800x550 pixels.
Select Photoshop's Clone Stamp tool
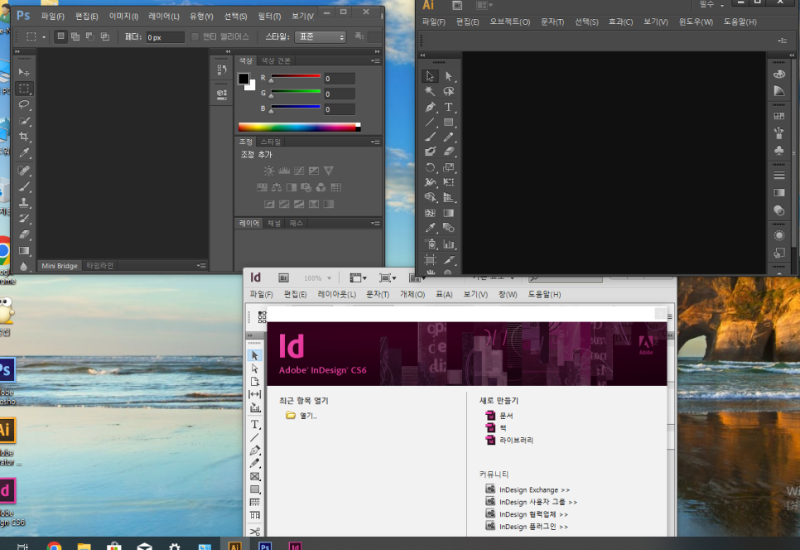click(24, 202)
